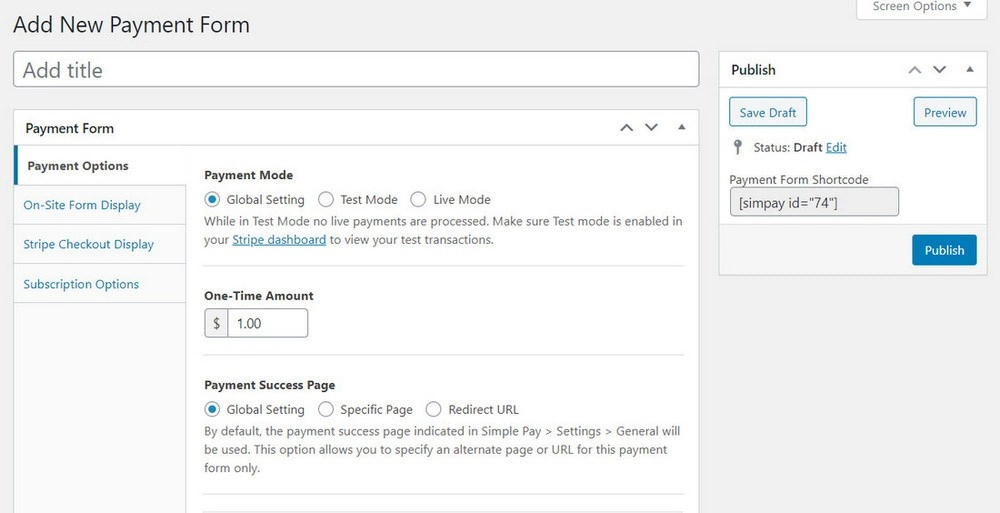Viewport: 1000px width, 513px height.
Task: Choose Redirect URL for success page
Action: pyautogui.click(x=433, y=409)
